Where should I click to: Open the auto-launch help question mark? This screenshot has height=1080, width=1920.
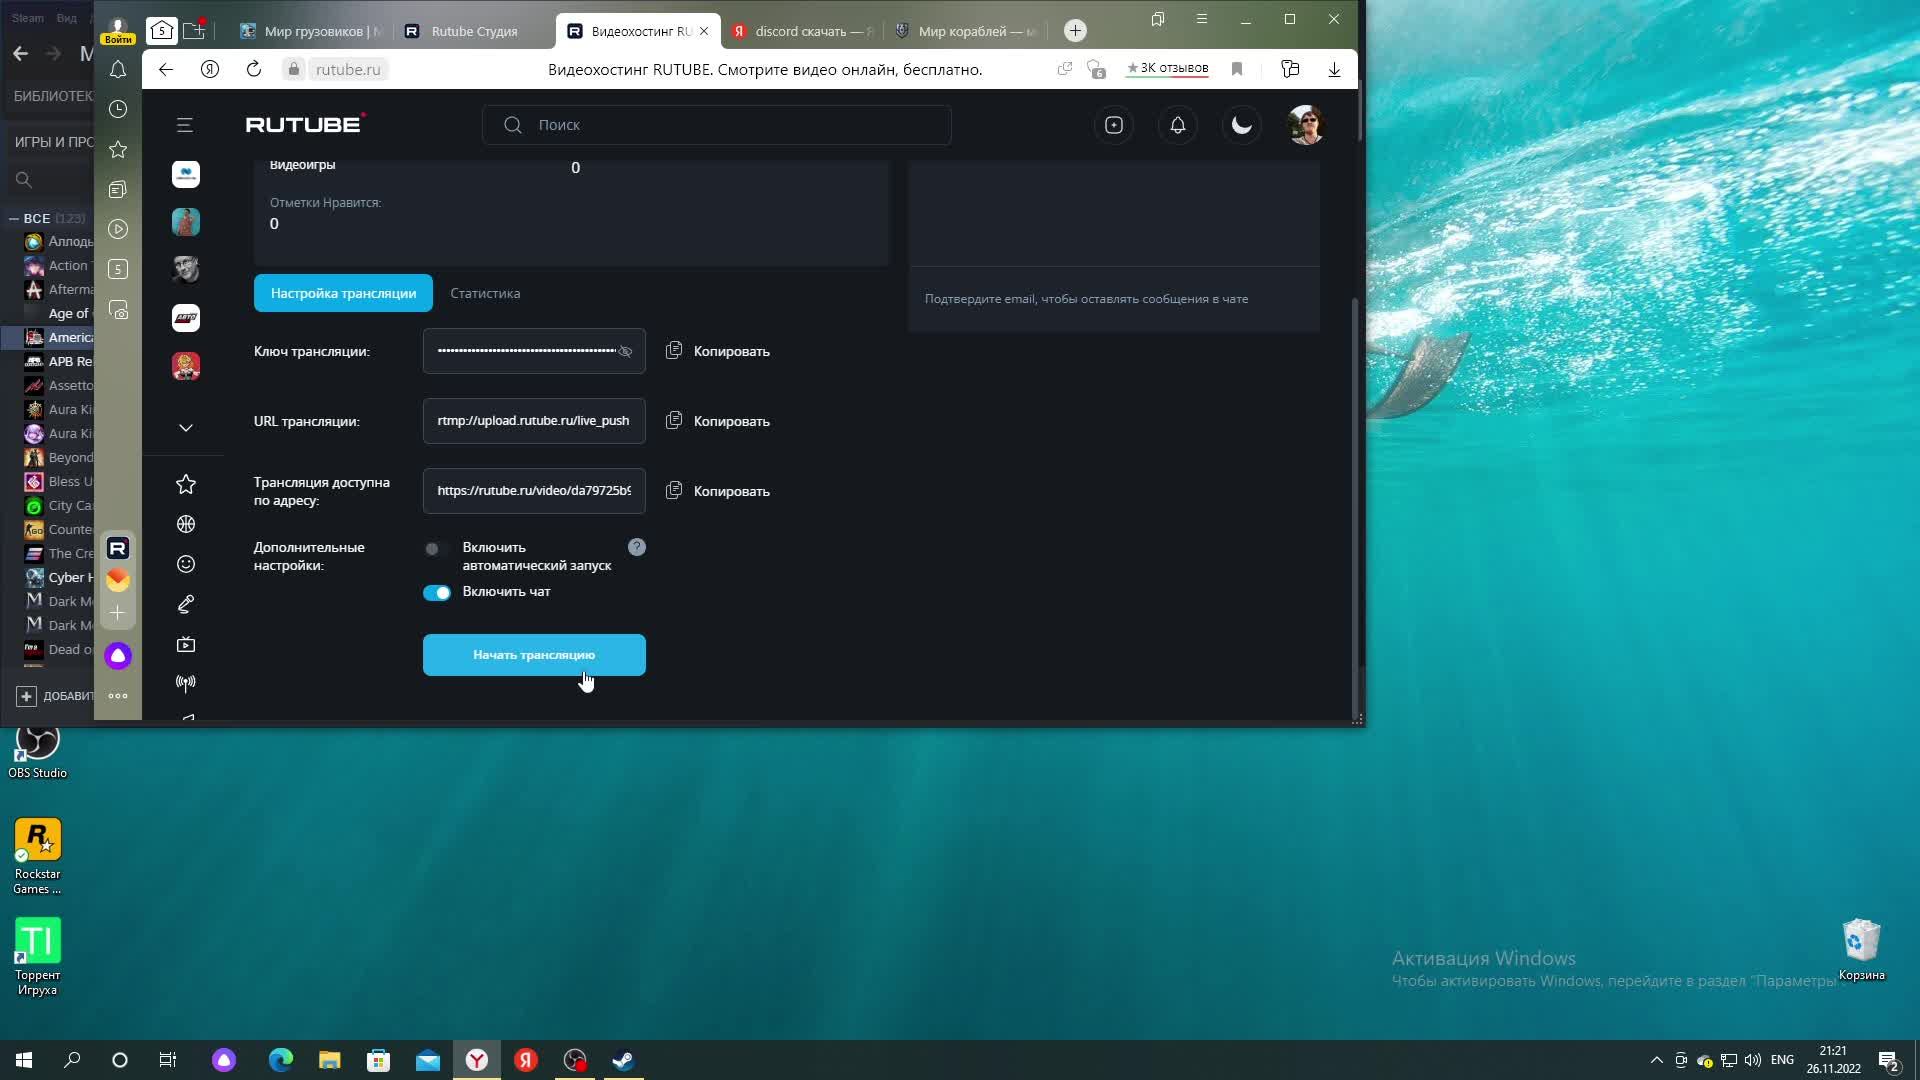[x=637, y=547]
